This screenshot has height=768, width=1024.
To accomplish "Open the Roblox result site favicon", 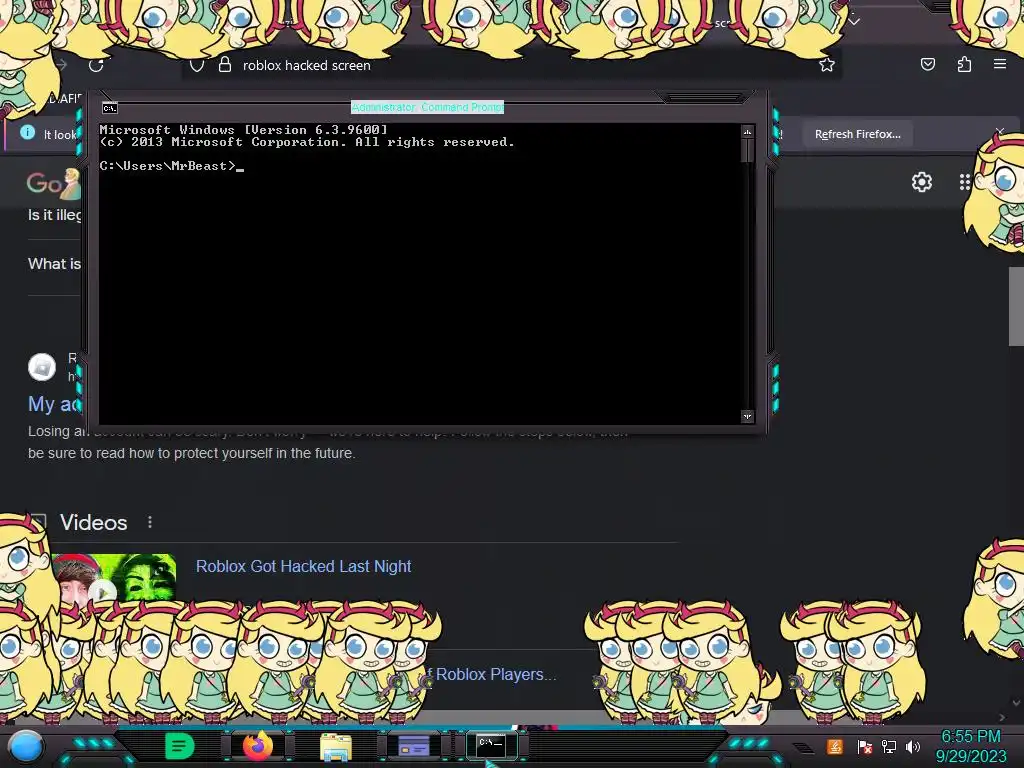I will click(42, 366).
